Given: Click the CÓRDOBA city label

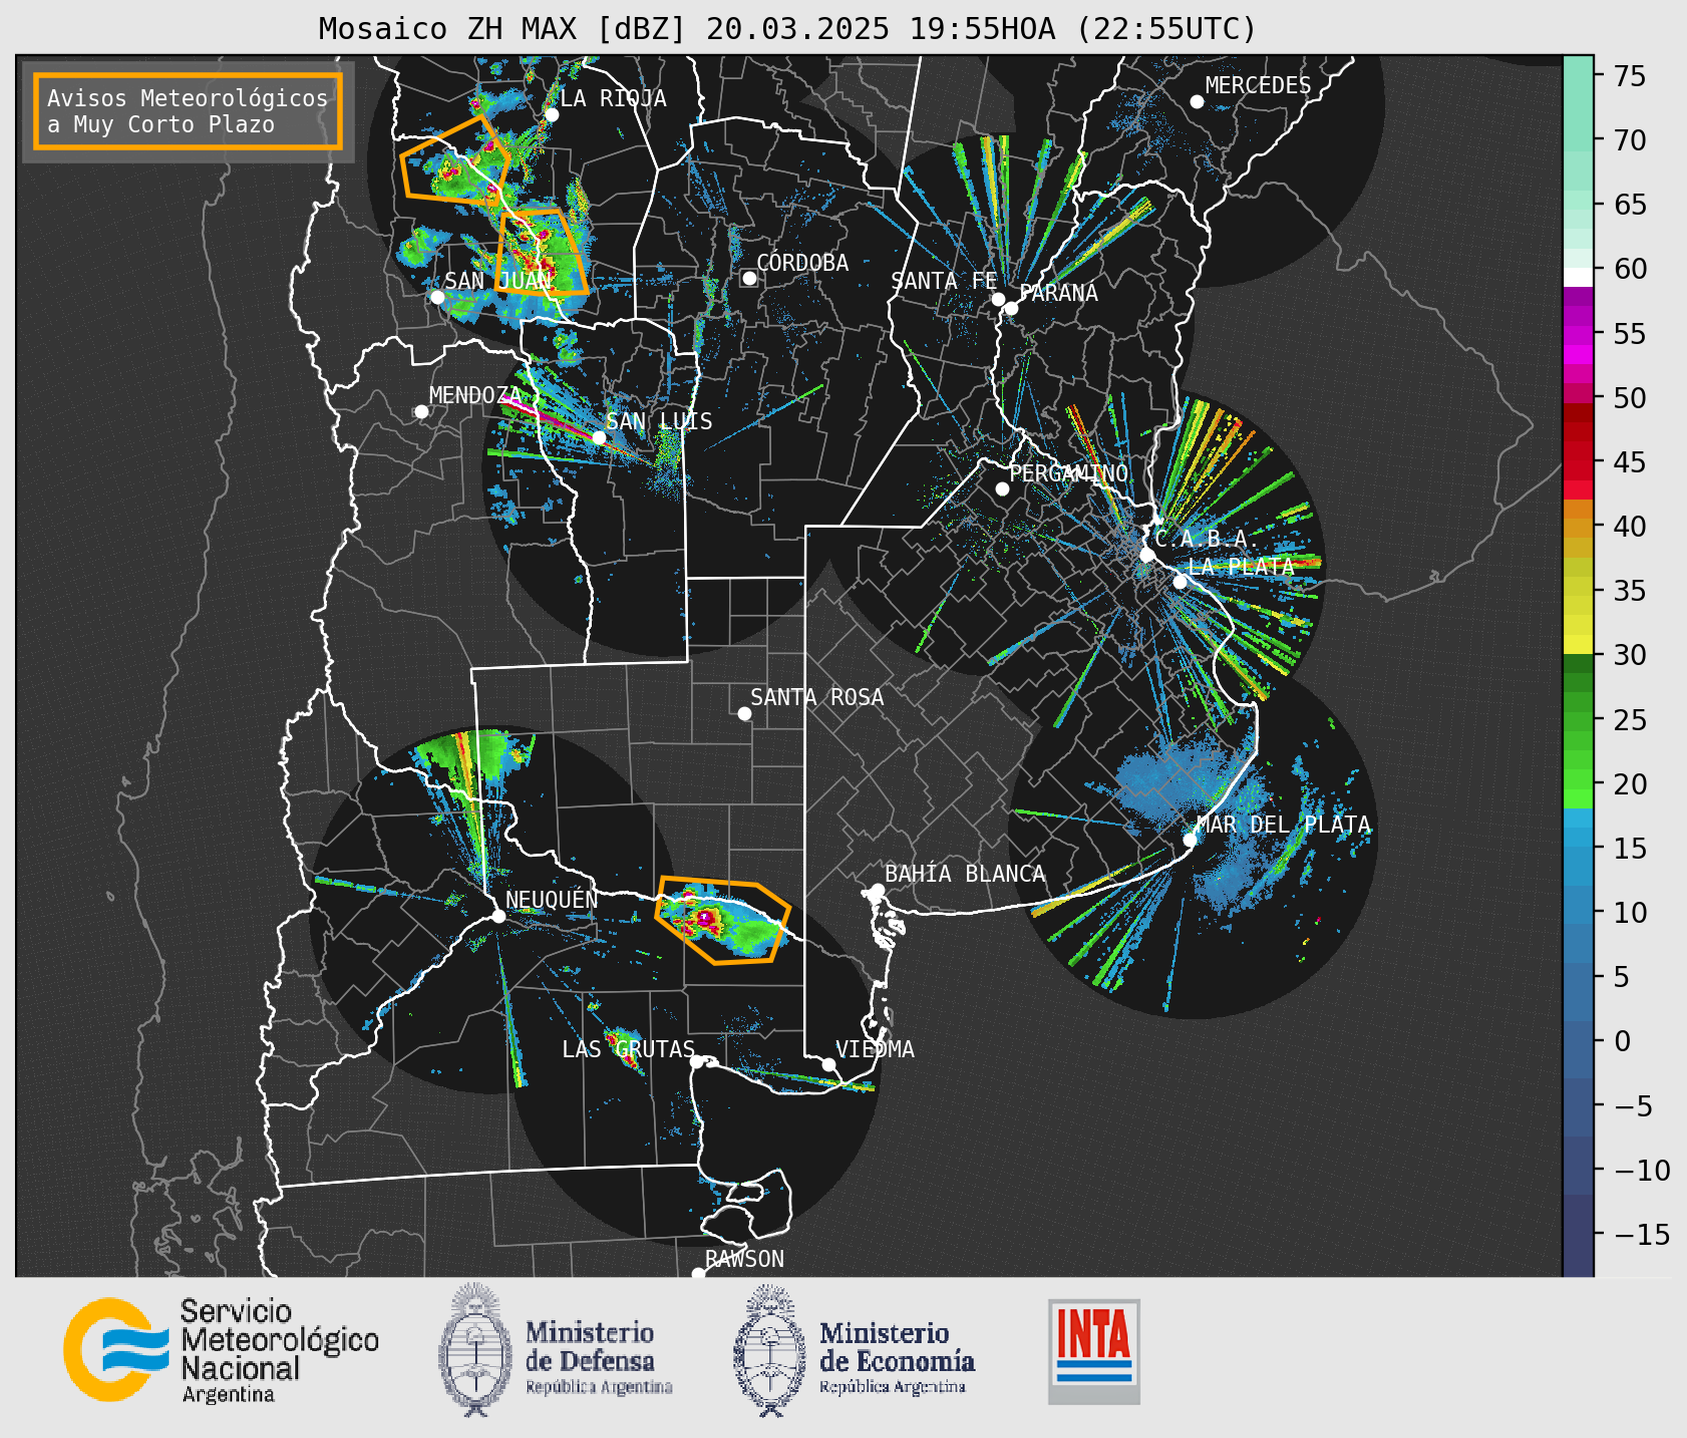Looking at the screenshot, I should [802, 262].
